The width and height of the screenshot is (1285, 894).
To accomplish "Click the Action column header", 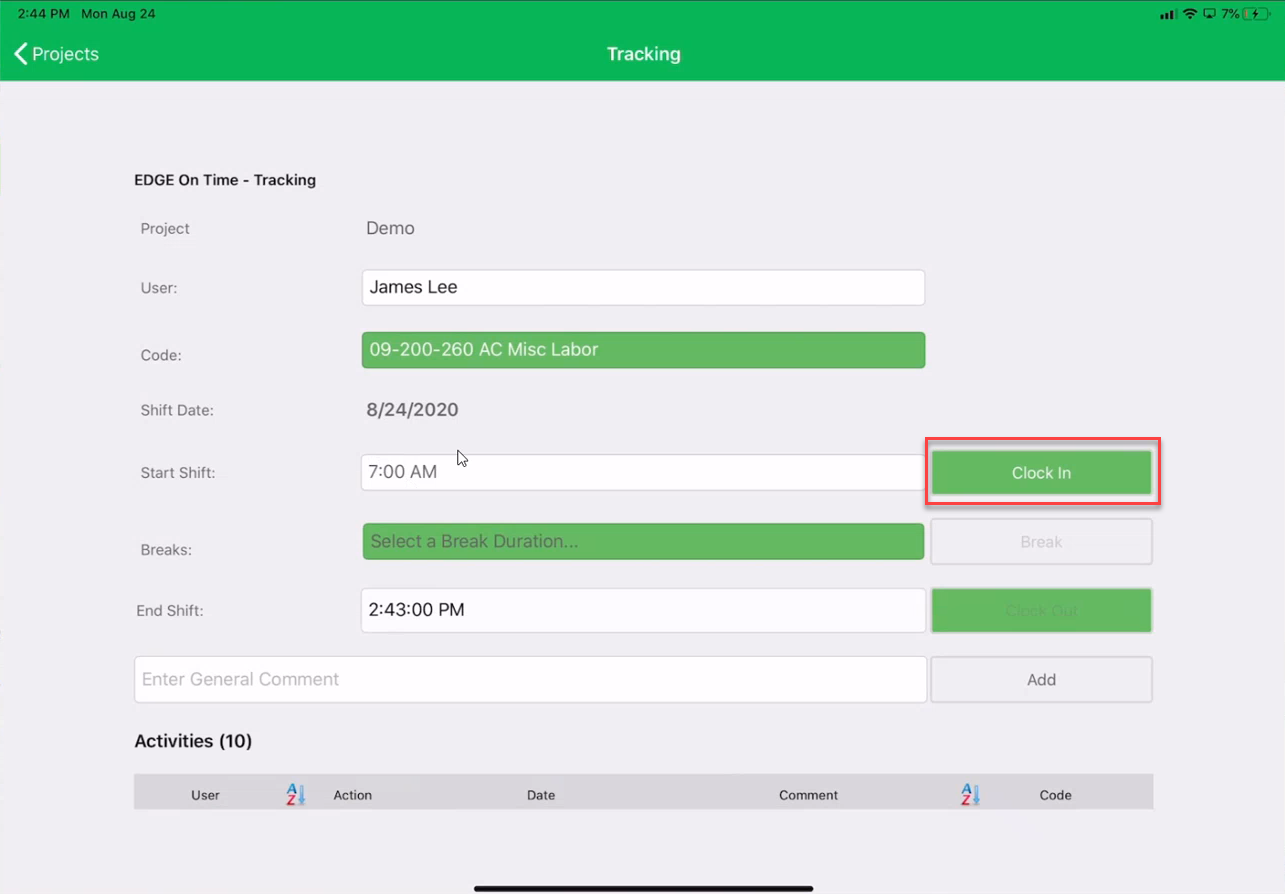I will click(x=352, y=795).
